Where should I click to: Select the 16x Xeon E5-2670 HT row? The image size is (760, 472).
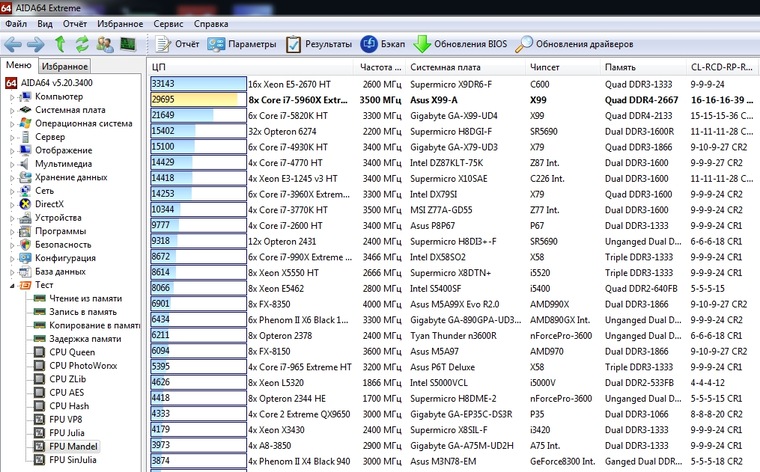454,84
